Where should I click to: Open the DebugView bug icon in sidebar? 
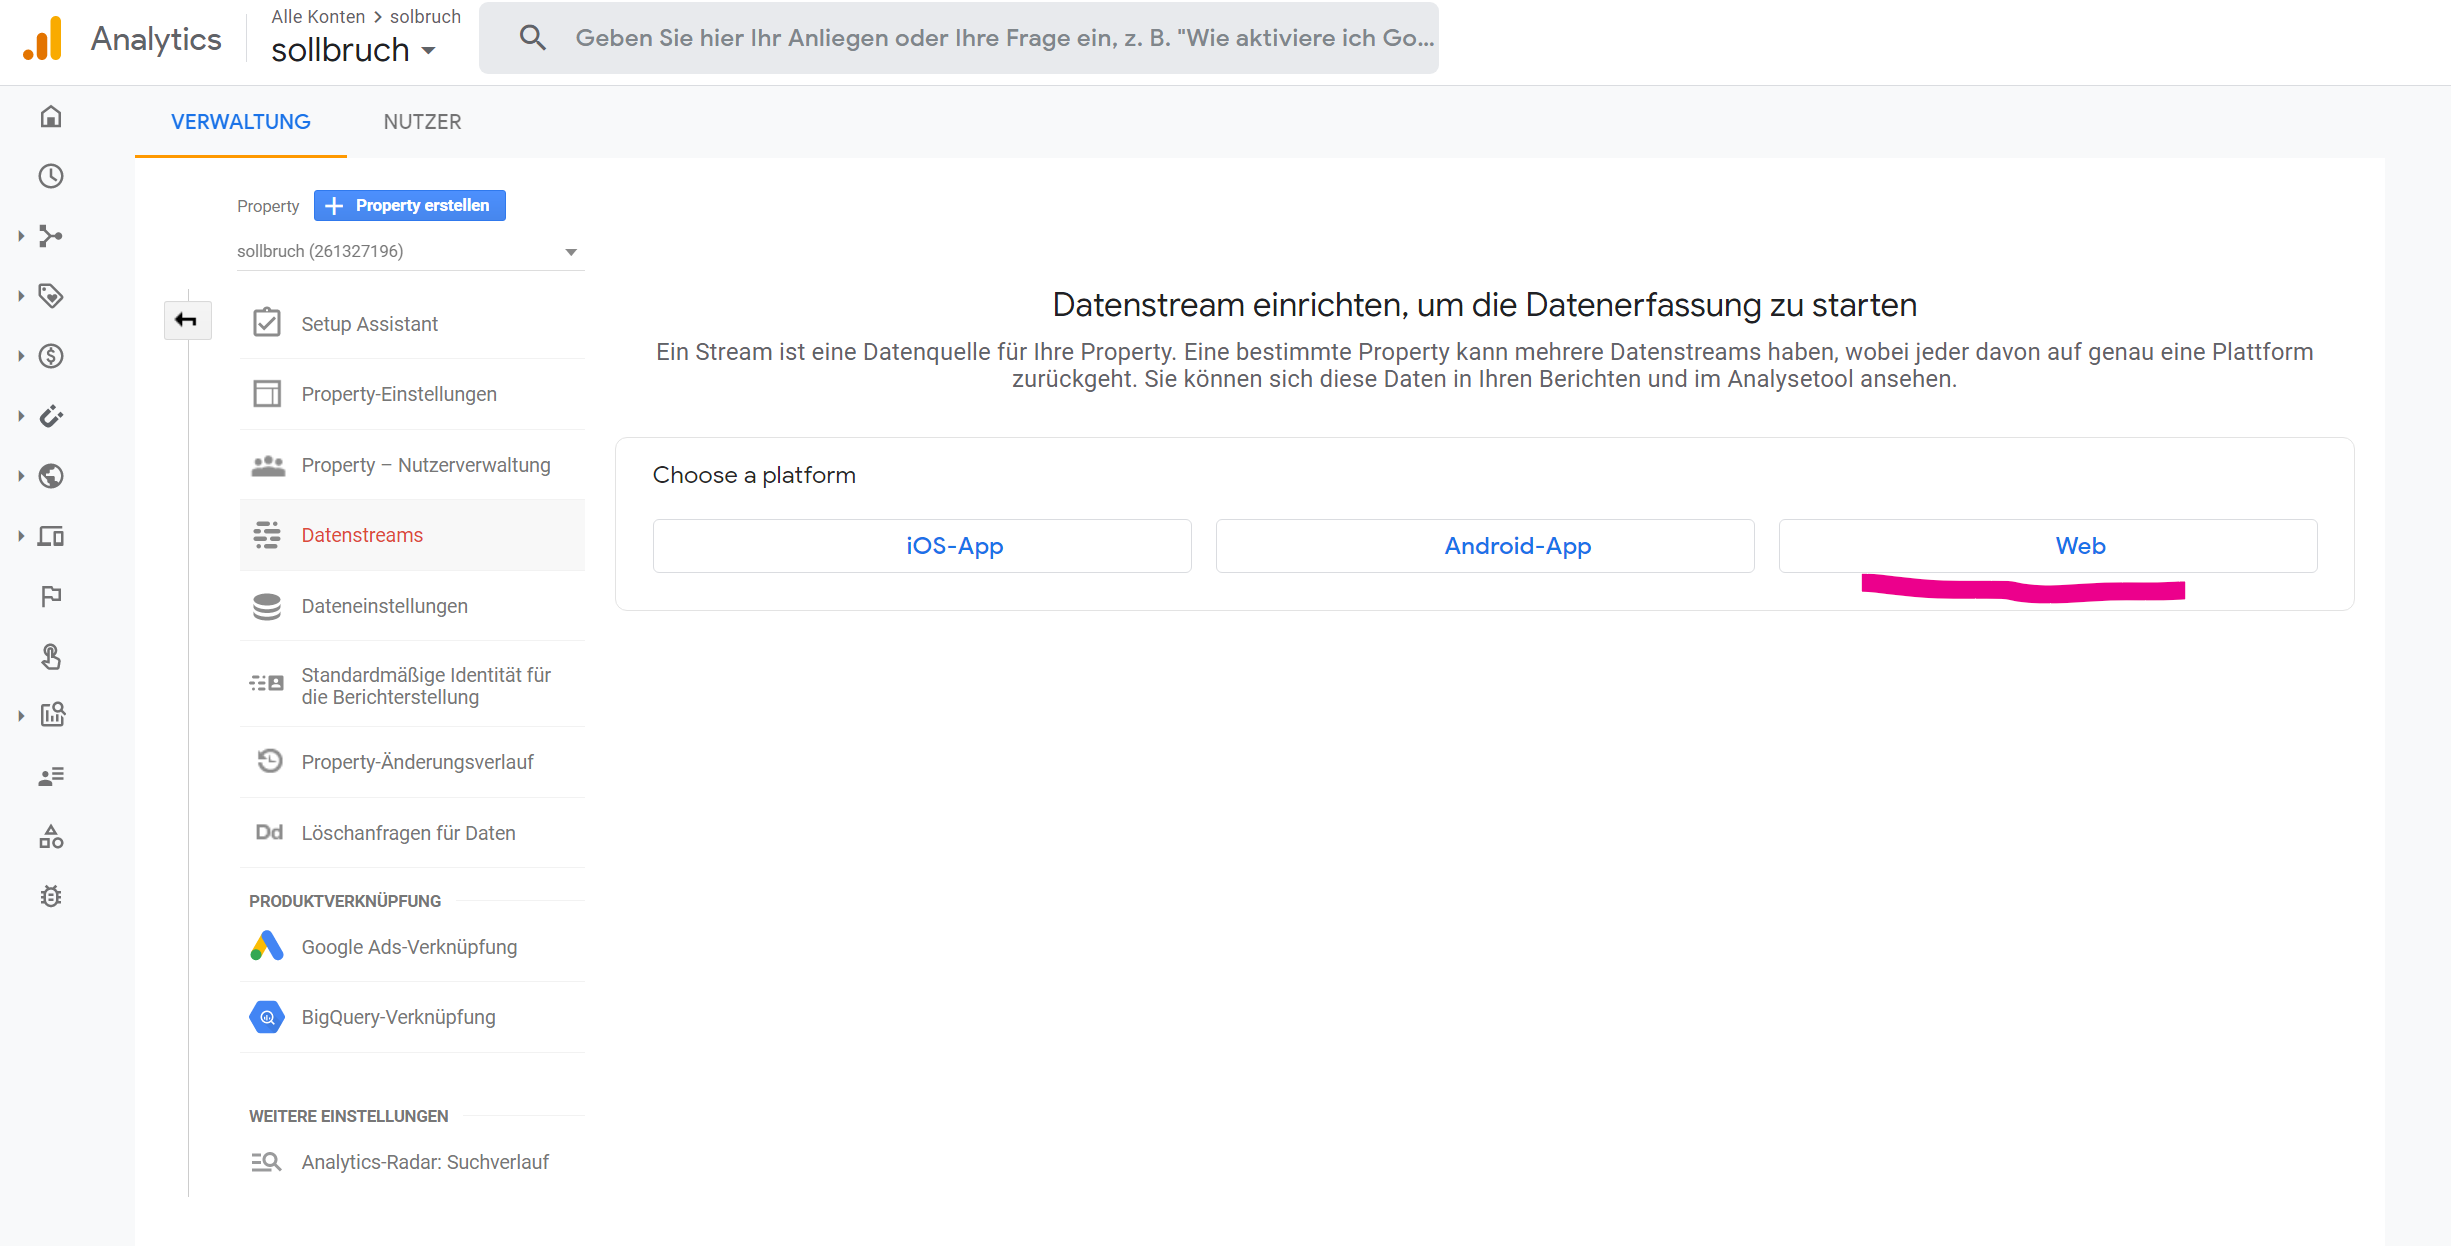pyautogui.click(x=51, y=896)
